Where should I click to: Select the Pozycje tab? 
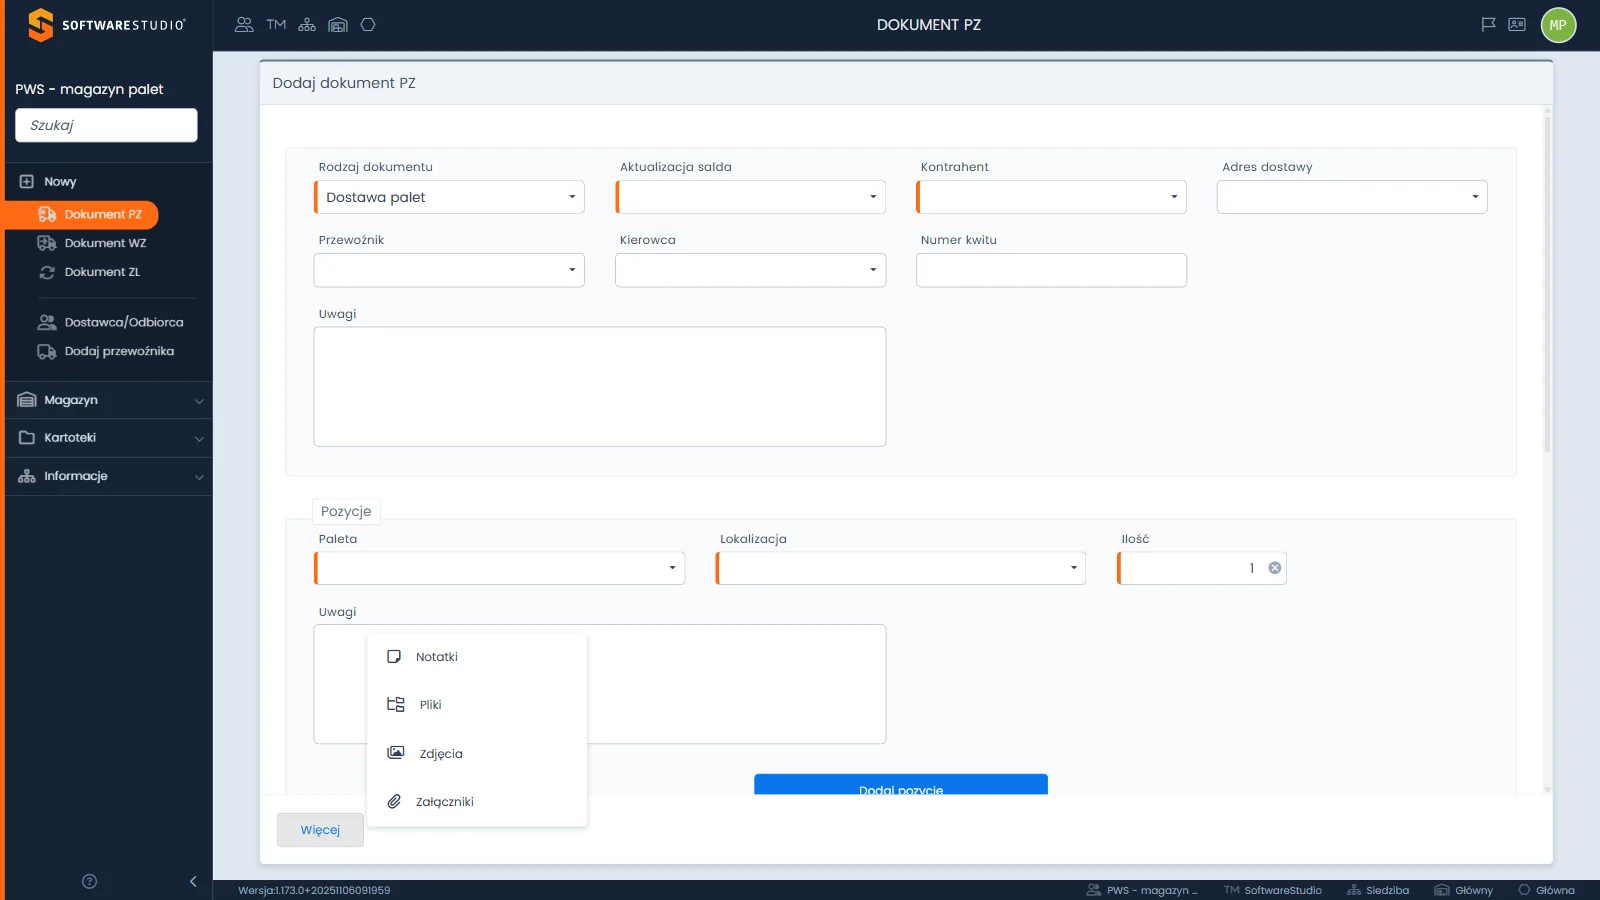click(x=346, y=511)
